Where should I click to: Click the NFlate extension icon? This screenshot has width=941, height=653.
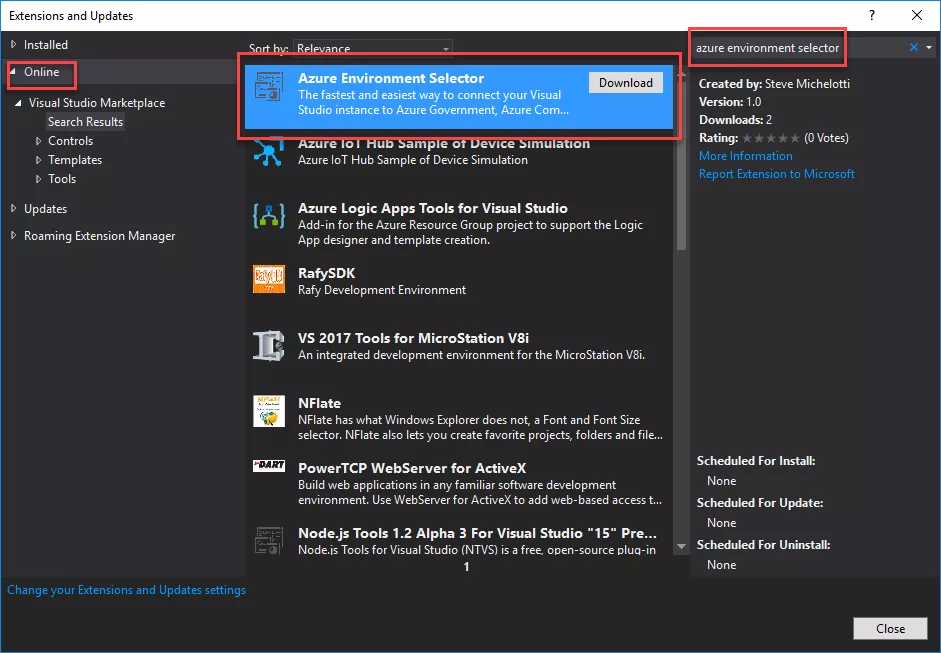[268, 411]
